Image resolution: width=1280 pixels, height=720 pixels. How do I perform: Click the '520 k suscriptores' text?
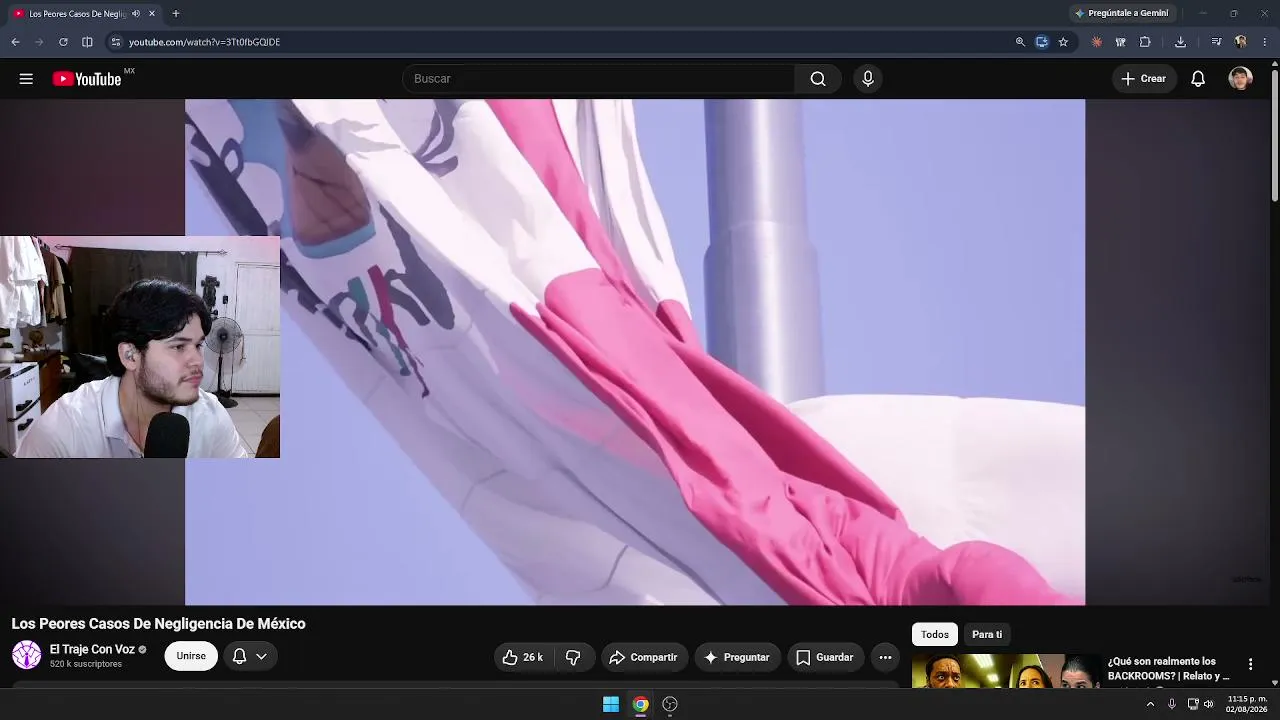click(86, 664)
